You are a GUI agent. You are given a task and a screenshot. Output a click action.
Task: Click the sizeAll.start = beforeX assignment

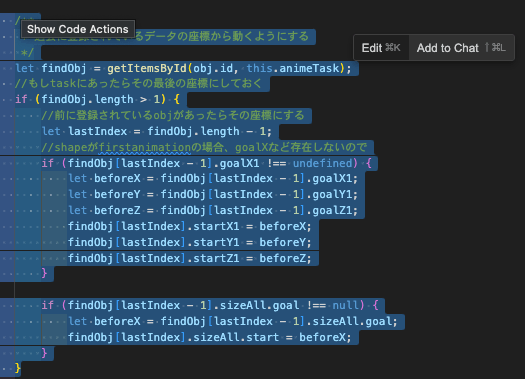210,337
